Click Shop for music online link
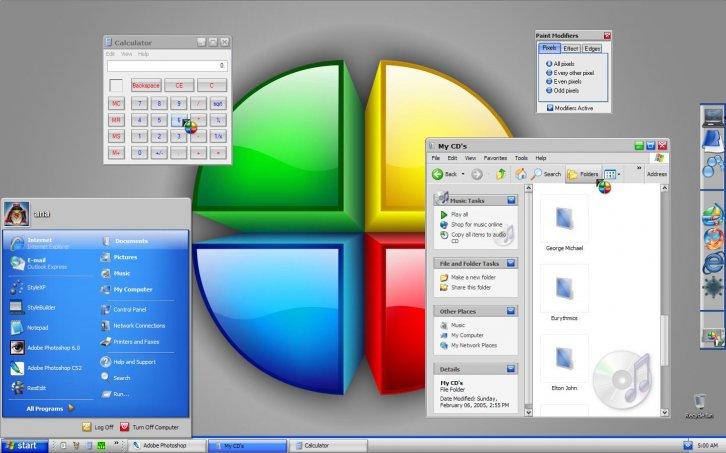This screenshot has height=453, width=726. 476,224
